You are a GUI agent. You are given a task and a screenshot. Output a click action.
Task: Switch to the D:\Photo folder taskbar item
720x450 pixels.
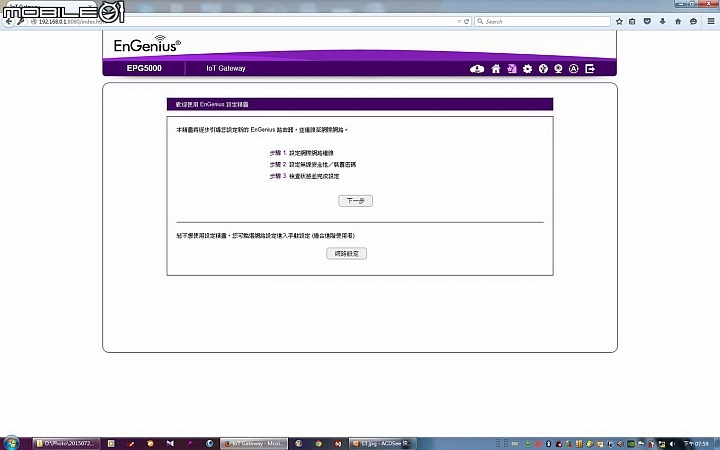(66, 444)
